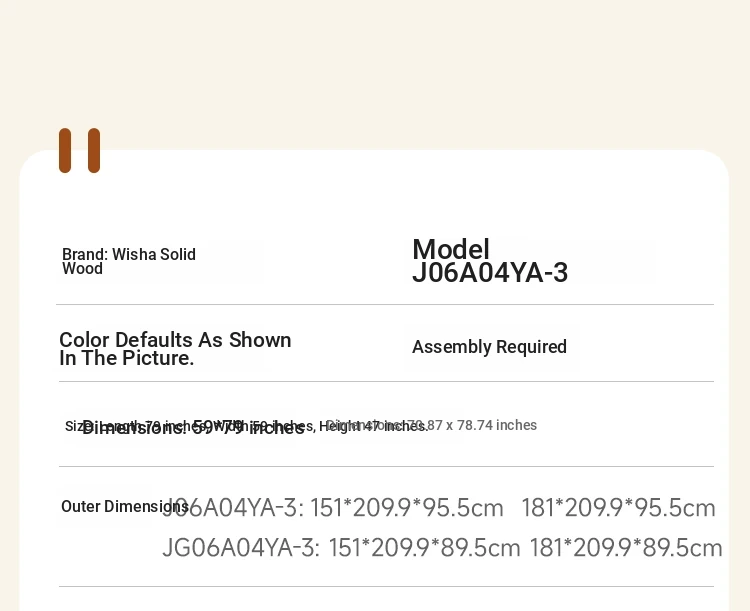The width and height of the screenshot is (750, 611).
Task: Click the brown double-bar quote icon
Action: coord(79,150)
